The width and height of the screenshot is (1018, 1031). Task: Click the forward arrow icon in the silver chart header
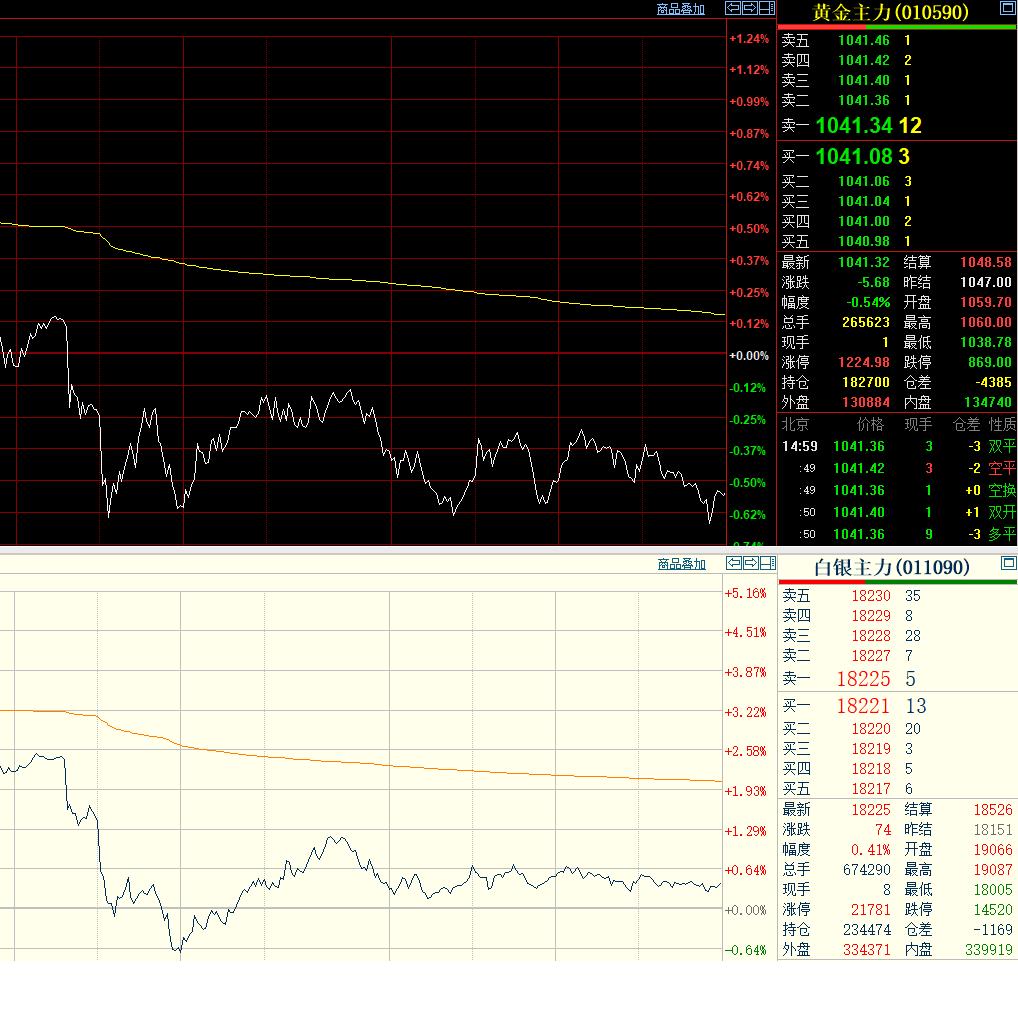[751, 563]
